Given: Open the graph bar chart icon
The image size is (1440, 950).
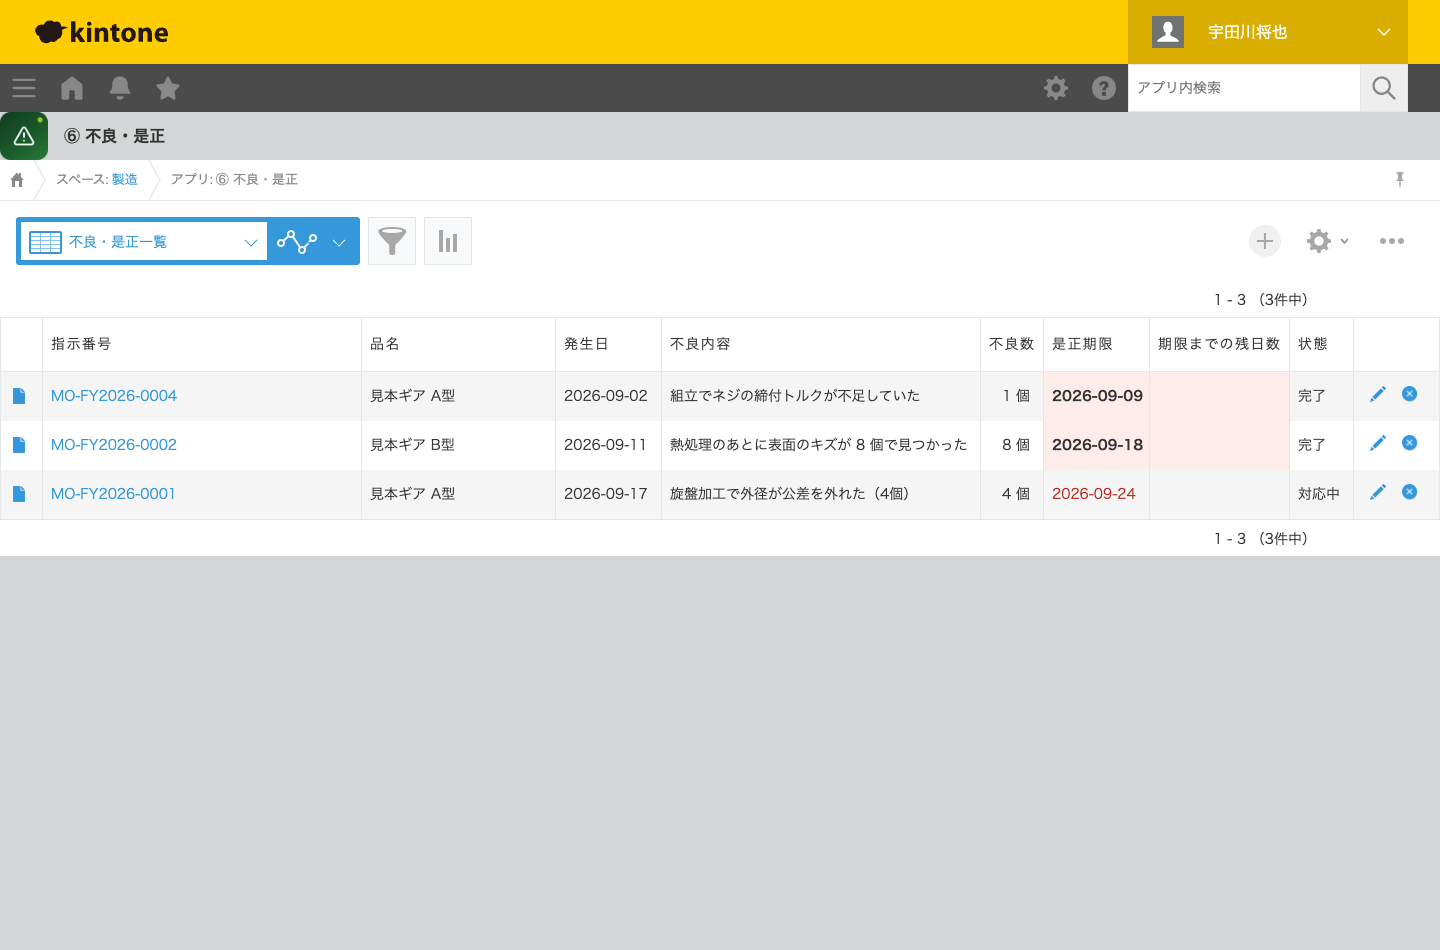Looking at the screenshot, I should click(x=448, y=241).
